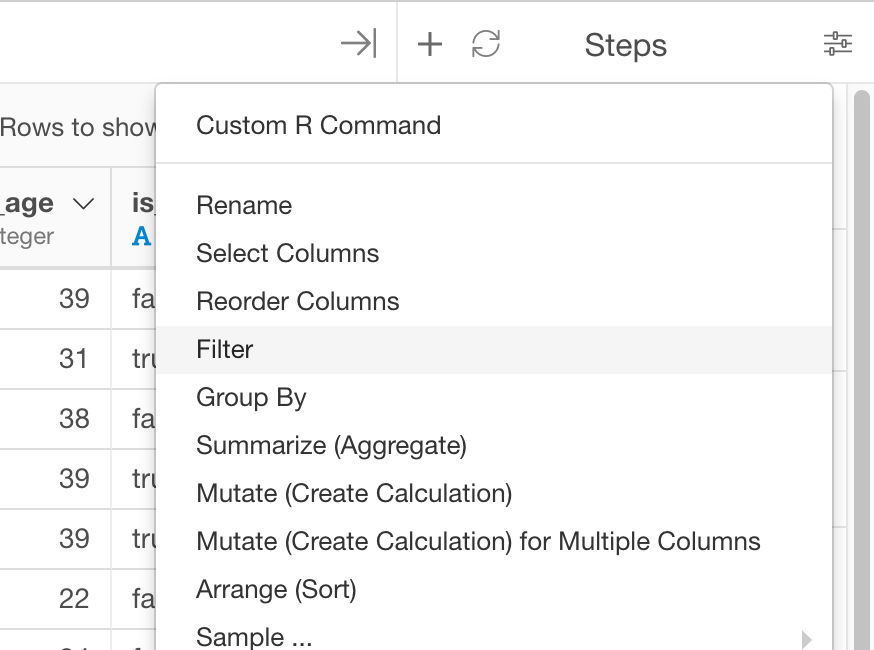Expand the age column dropdown chevron

(x=84, y=204)
